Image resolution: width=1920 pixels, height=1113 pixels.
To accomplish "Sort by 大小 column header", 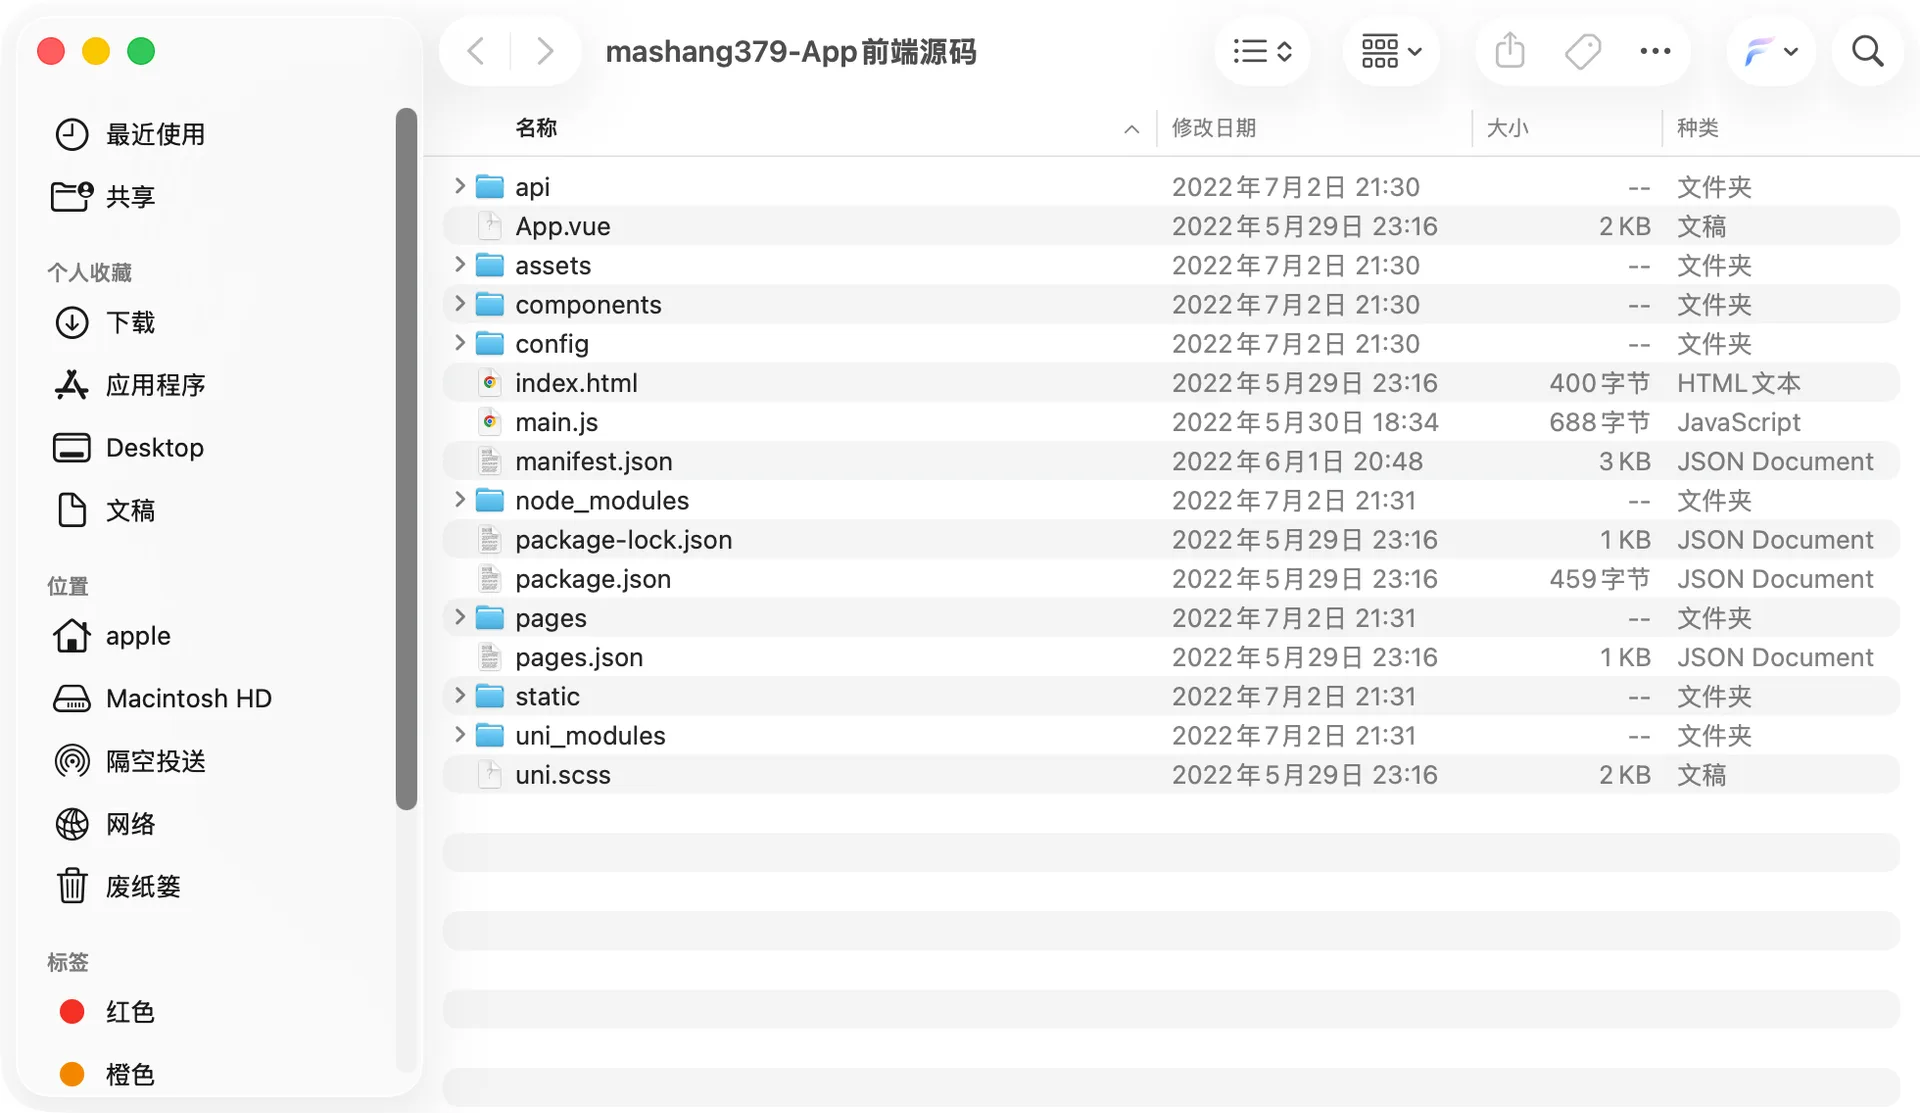I will [1507, 128].
